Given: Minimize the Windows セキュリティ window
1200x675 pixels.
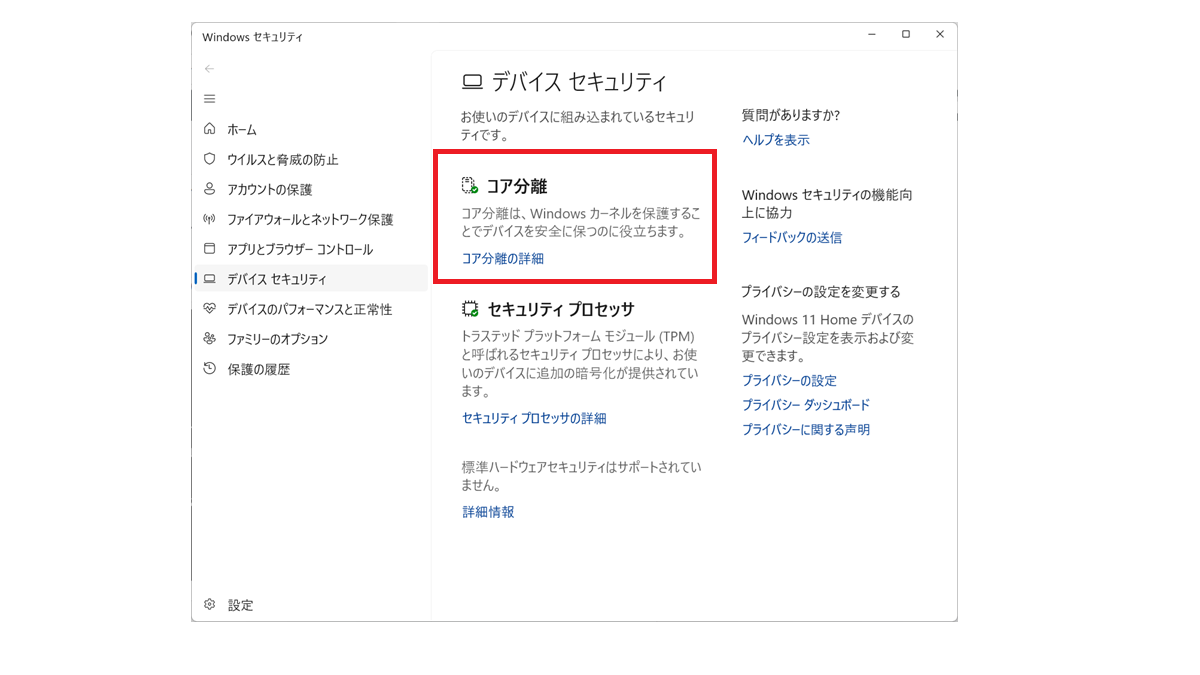Looking at the screenshot, I should (872, 34).
